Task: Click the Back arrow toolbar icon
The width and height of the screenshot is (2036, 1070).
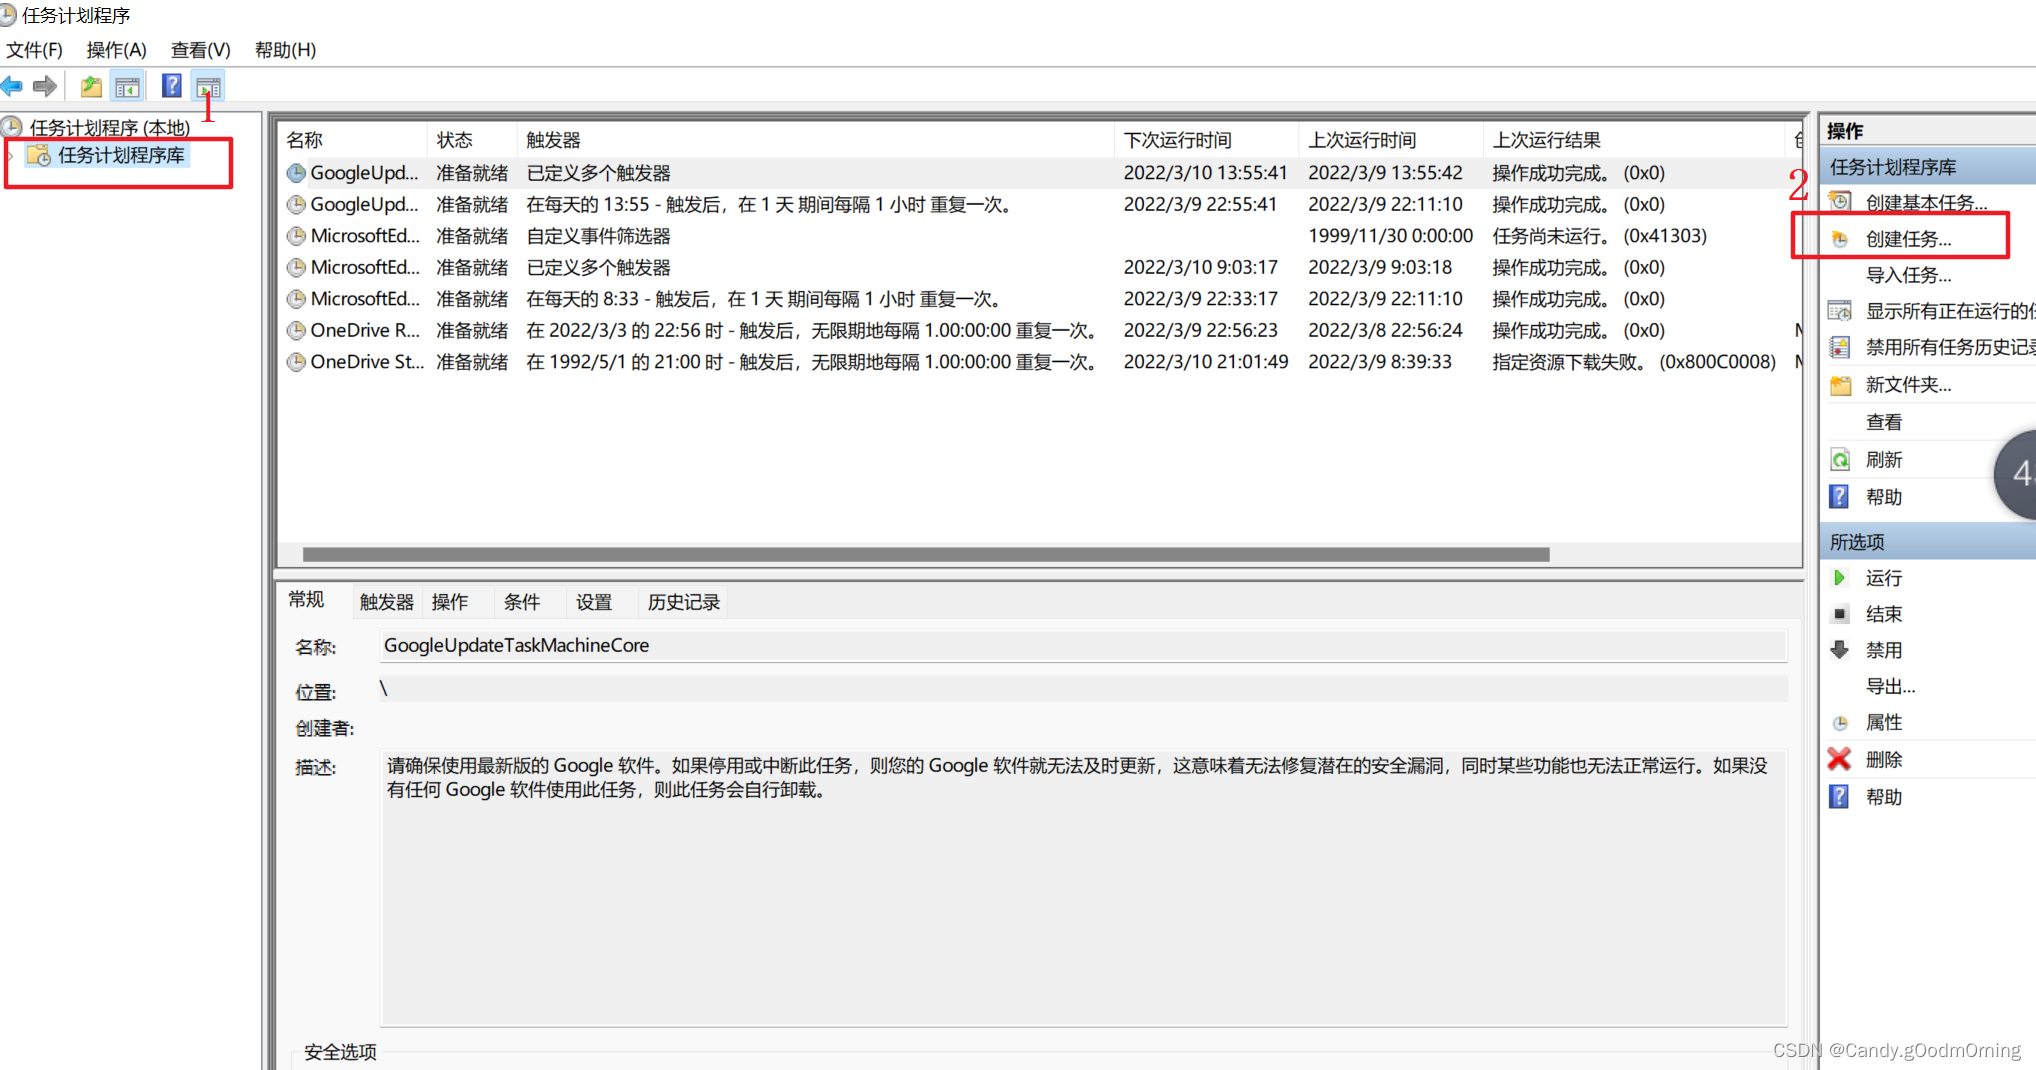Action: pyautogui.click(x=12, y=87)
